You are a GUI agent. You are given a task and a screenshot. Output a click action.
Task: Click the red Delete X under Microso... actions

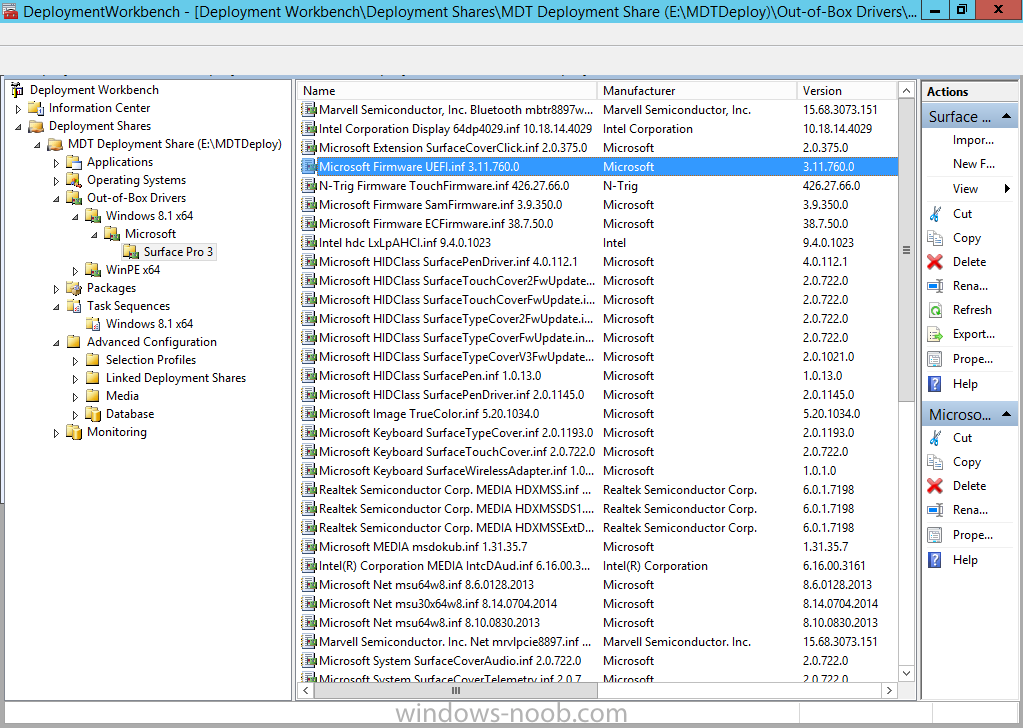tap(935, 486)
